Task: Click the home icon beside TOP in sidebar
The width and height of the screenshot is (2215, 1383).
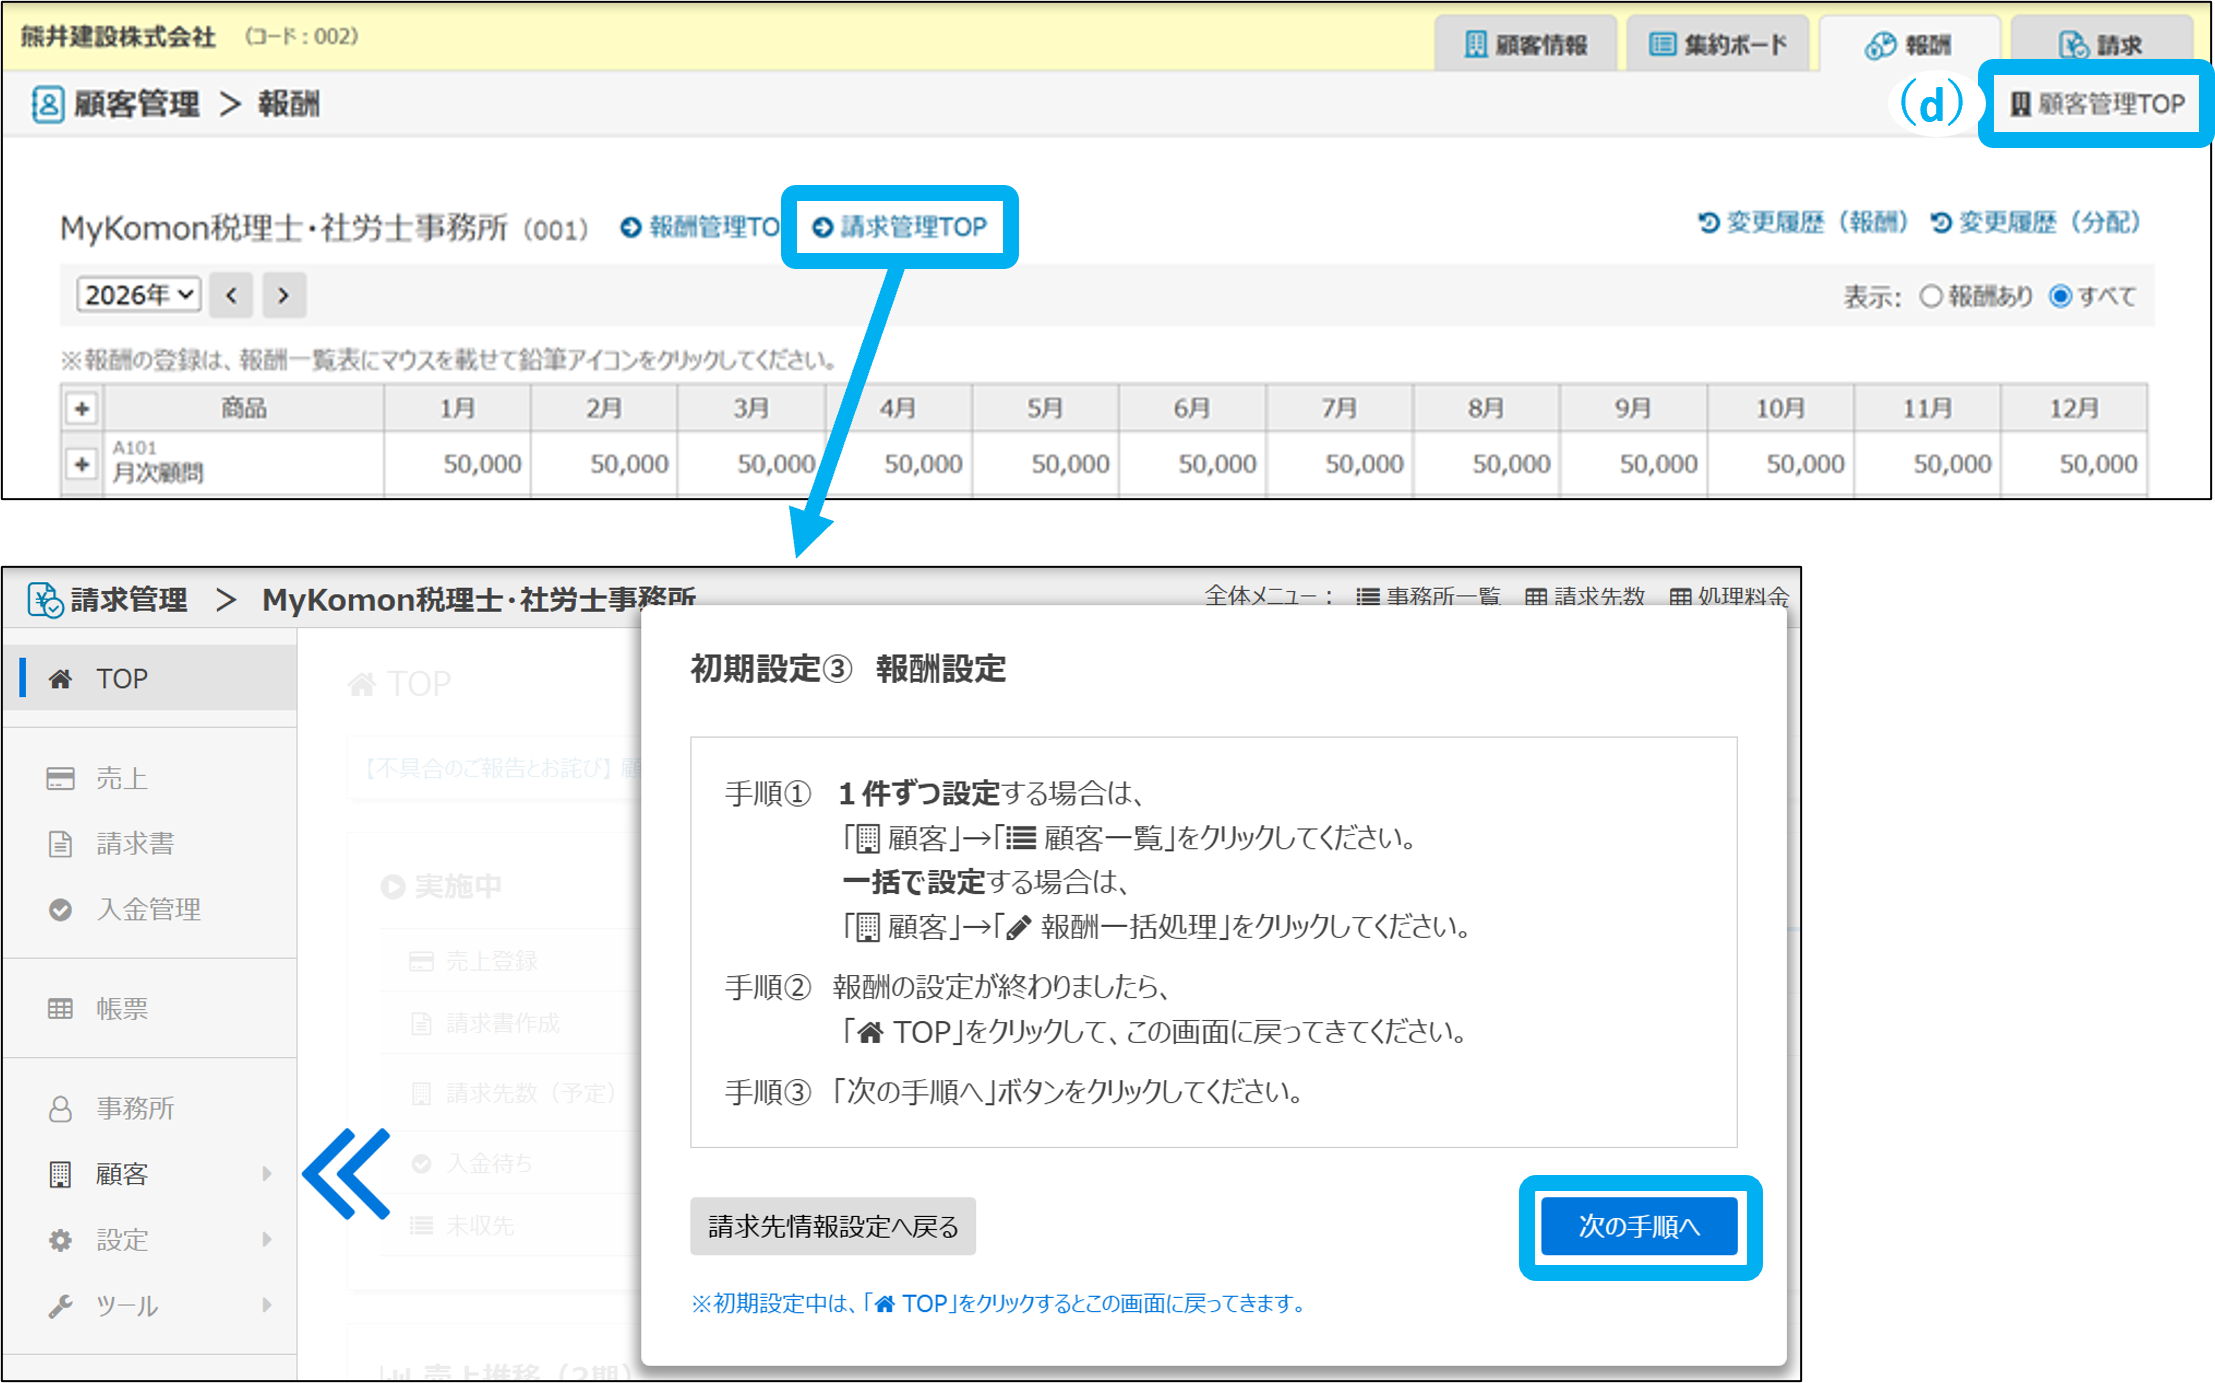Action: 60,679
